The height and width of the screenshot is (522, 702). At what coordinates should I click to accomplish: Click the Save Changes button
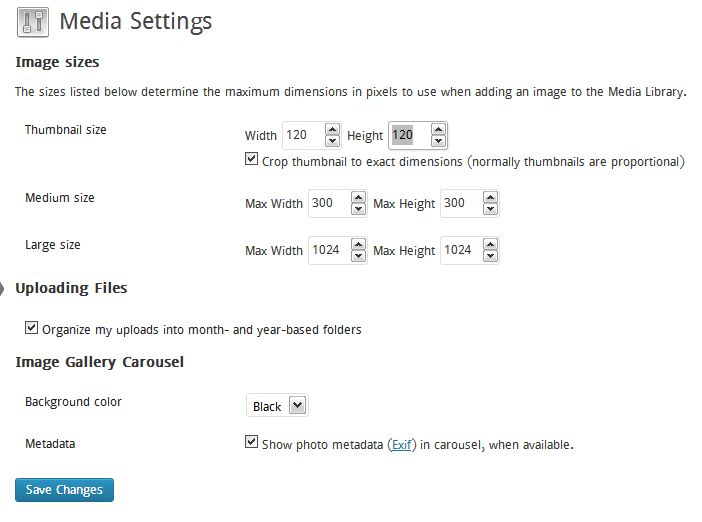click(x=64, y=490)
